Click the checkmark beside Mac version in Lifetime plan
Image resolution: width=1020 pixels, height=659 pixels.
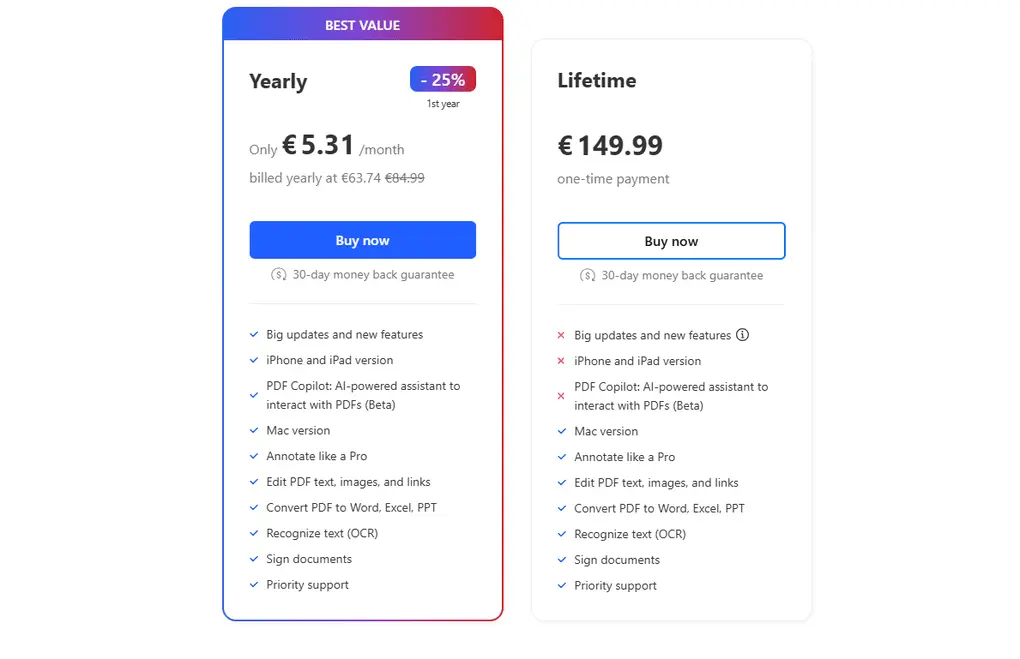(x=562, y=431)
